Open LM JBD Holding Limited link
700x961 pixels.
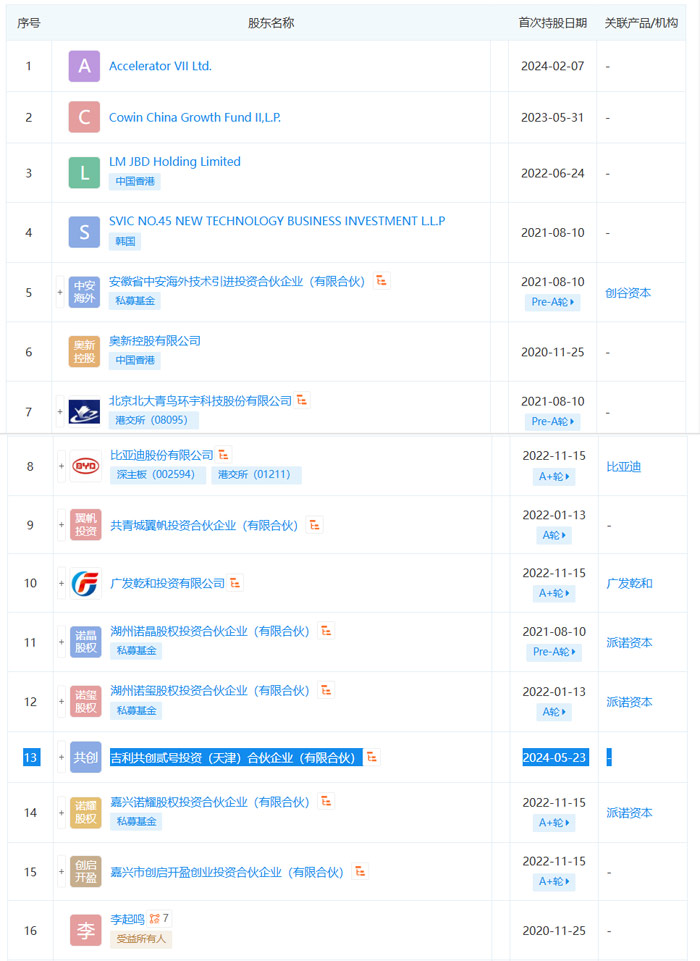(175, 161)
